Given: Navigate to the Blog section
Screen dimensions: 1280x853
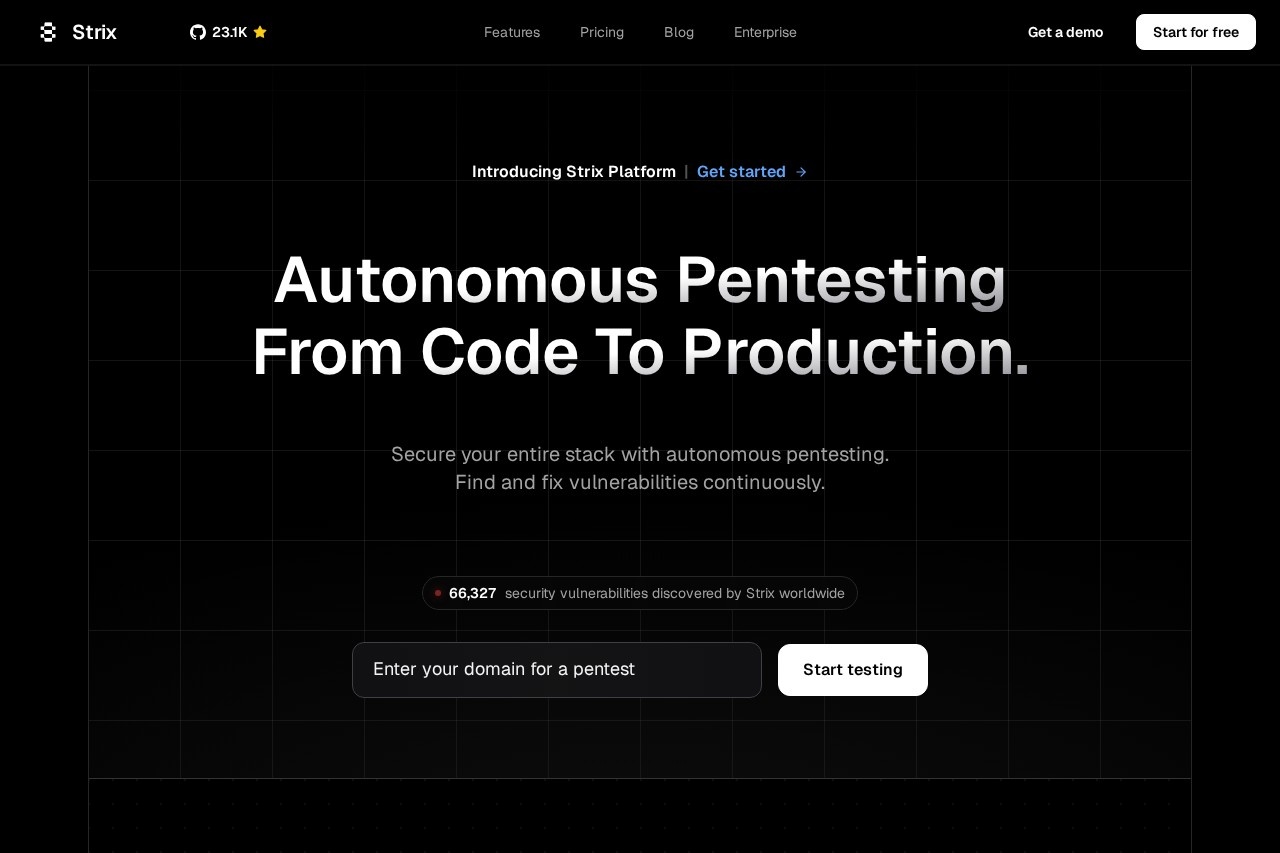Looking at the screenshot, I should [x=679, y=32].
